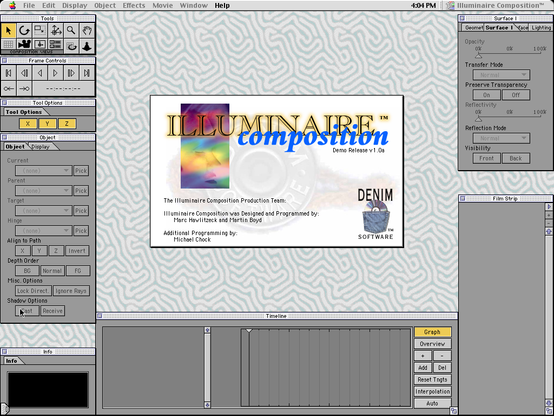Select the hand pan tool
The width and height of the screenshot is (554, 416).
tap(87, 31)
